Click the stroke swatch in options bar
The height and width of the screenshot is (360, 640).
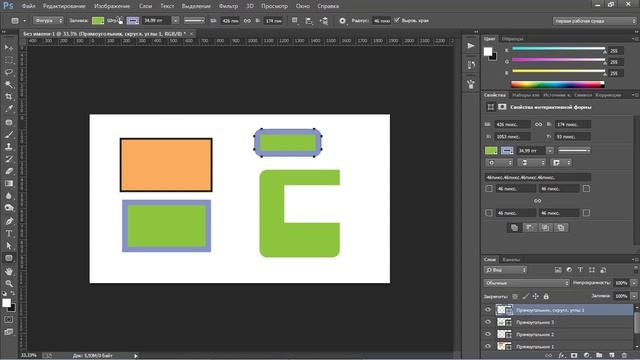133,20
